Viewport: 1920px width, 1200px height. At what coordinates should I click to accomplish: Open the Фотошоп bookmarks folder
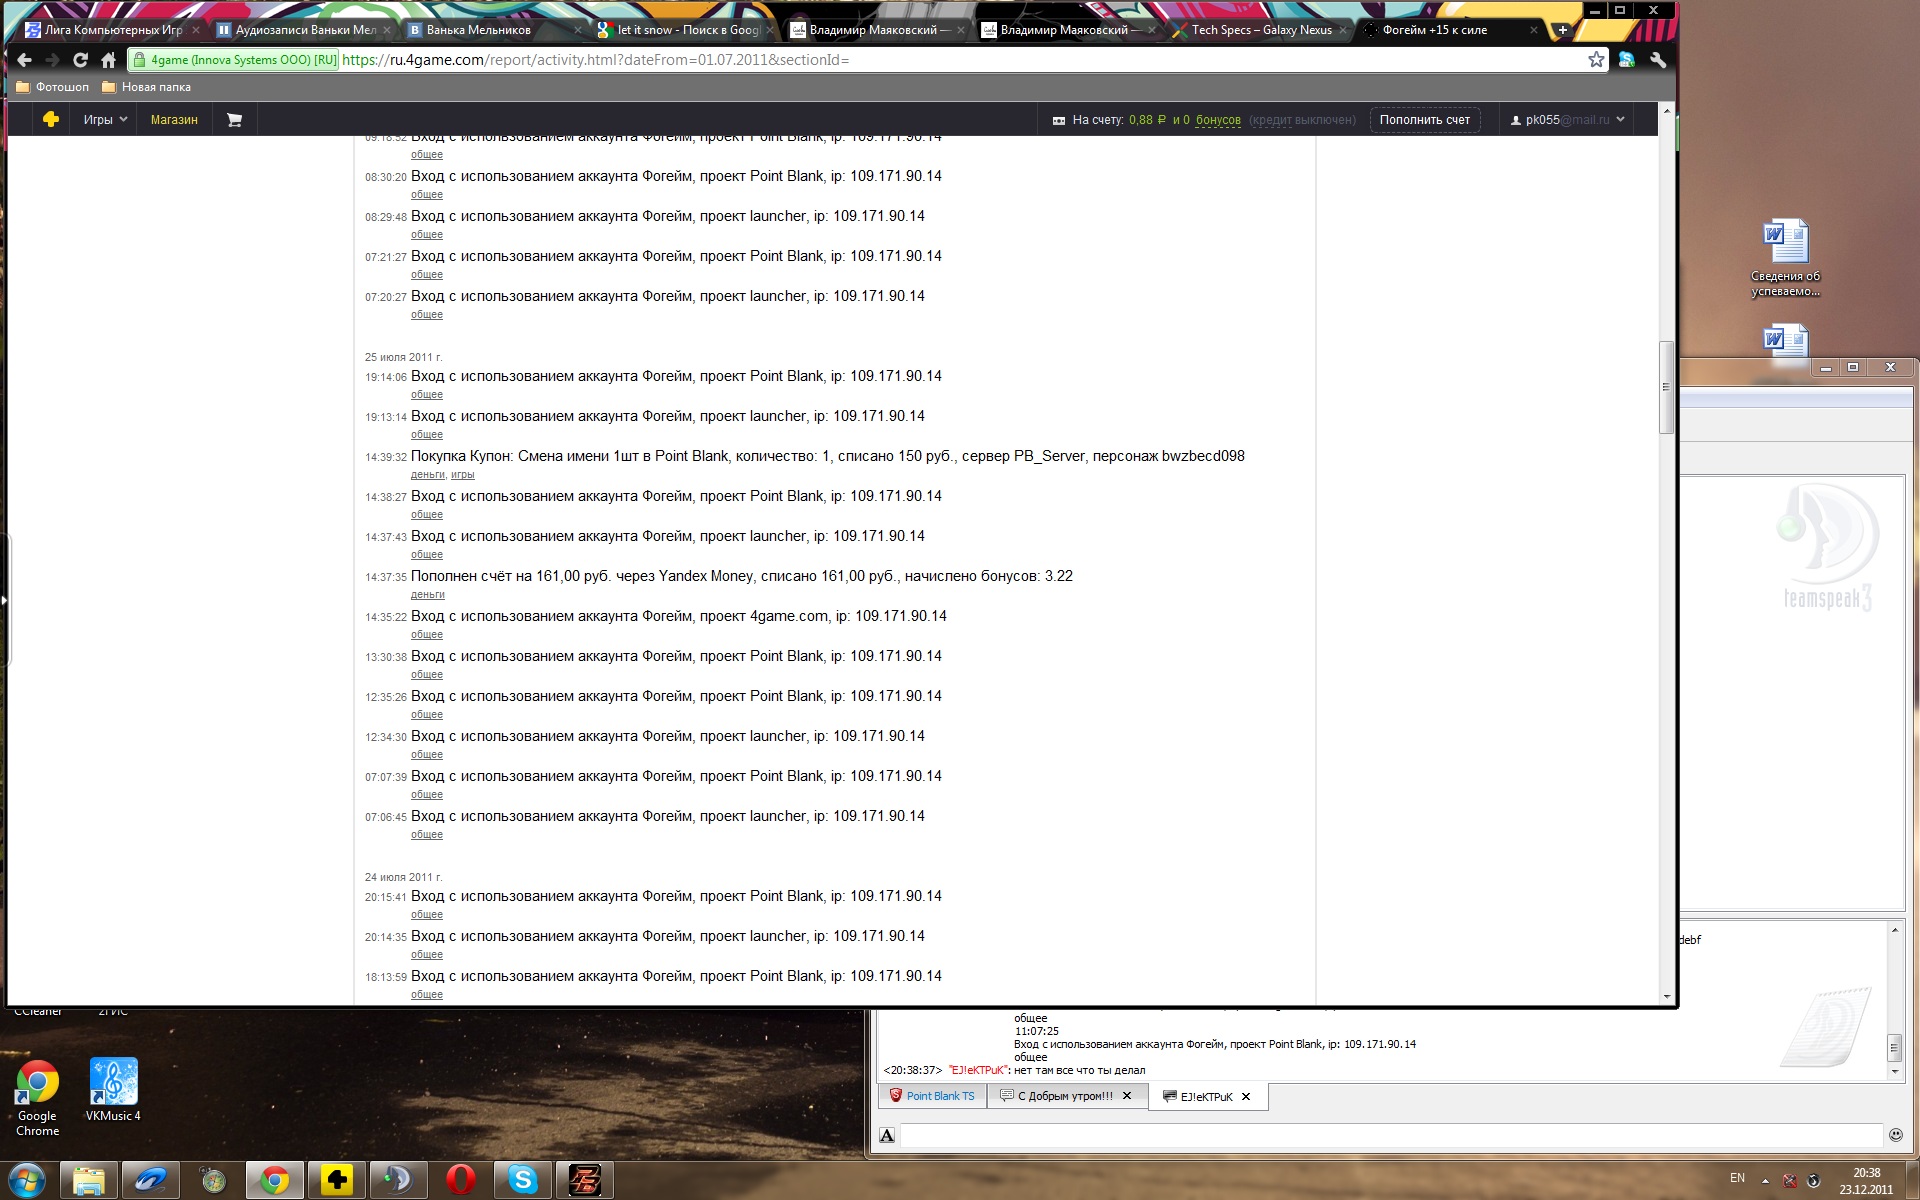(53, 87)
